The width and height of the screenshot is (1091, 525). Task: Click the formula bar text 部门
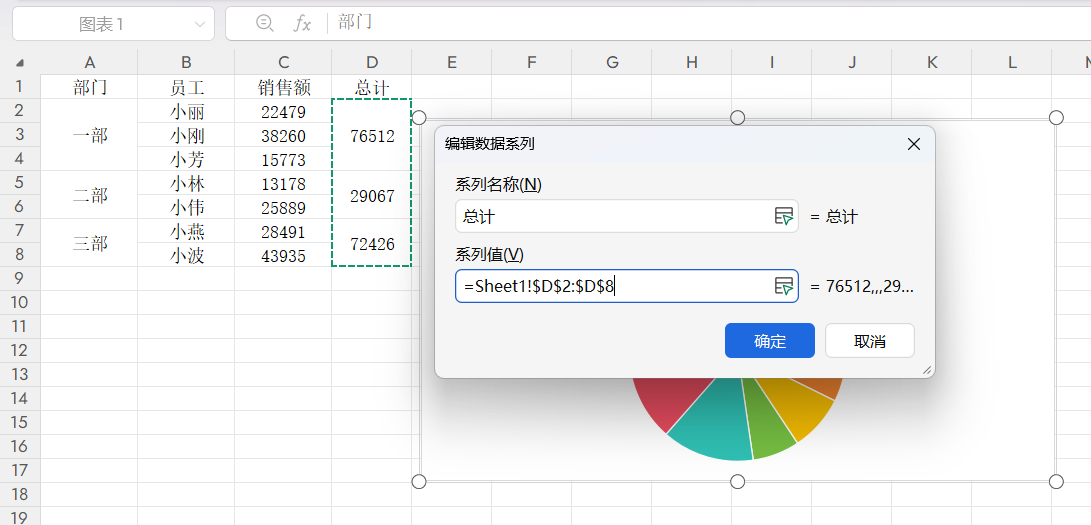tap(355, 22)
